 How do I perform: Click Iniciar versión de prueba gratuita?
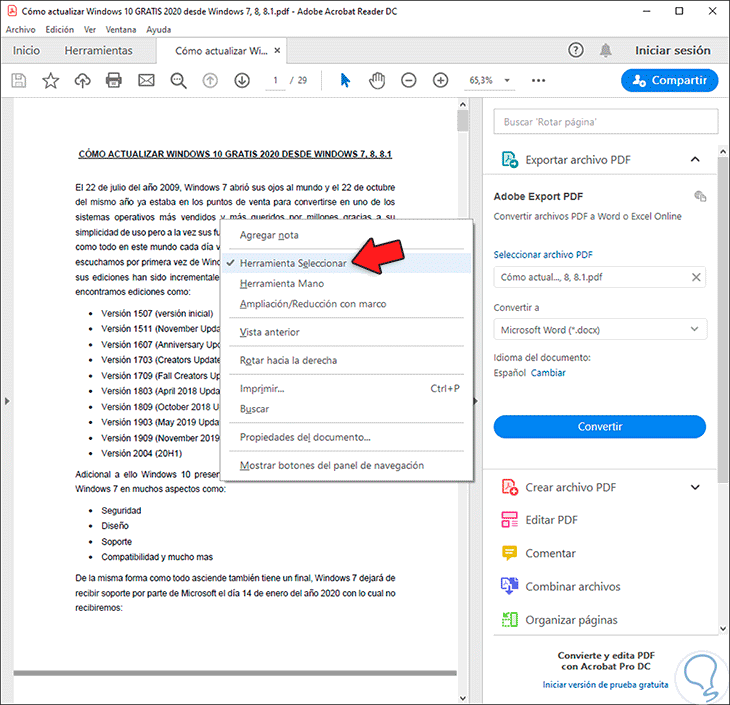point(605,685)
